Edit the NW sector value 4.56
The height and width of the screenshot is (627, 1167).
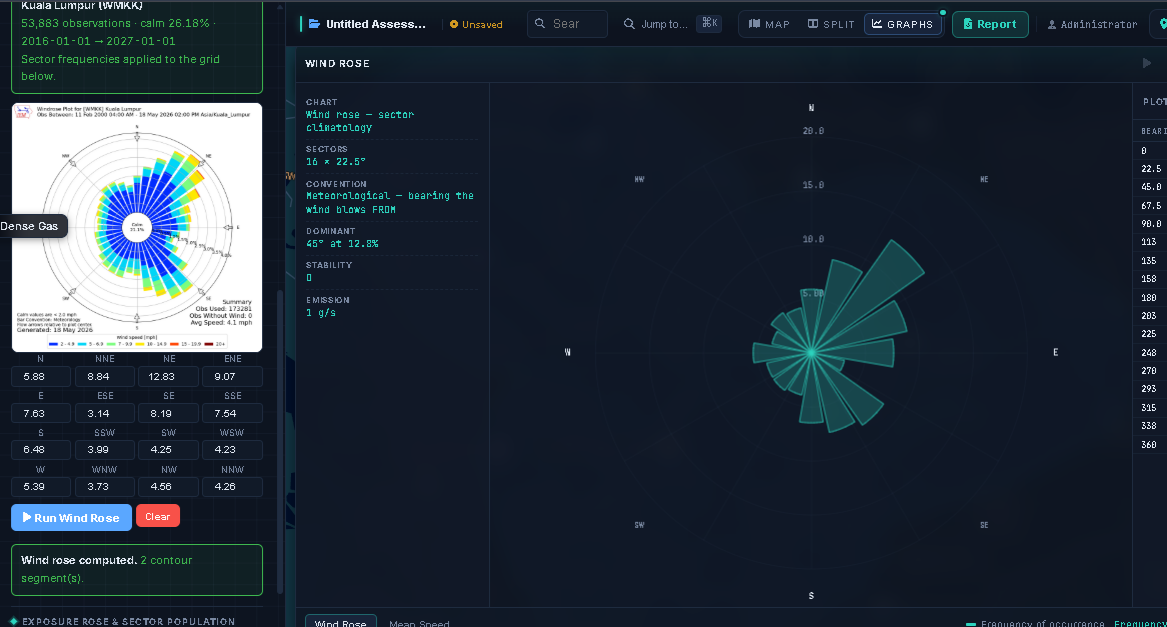(x=168, y=486)
